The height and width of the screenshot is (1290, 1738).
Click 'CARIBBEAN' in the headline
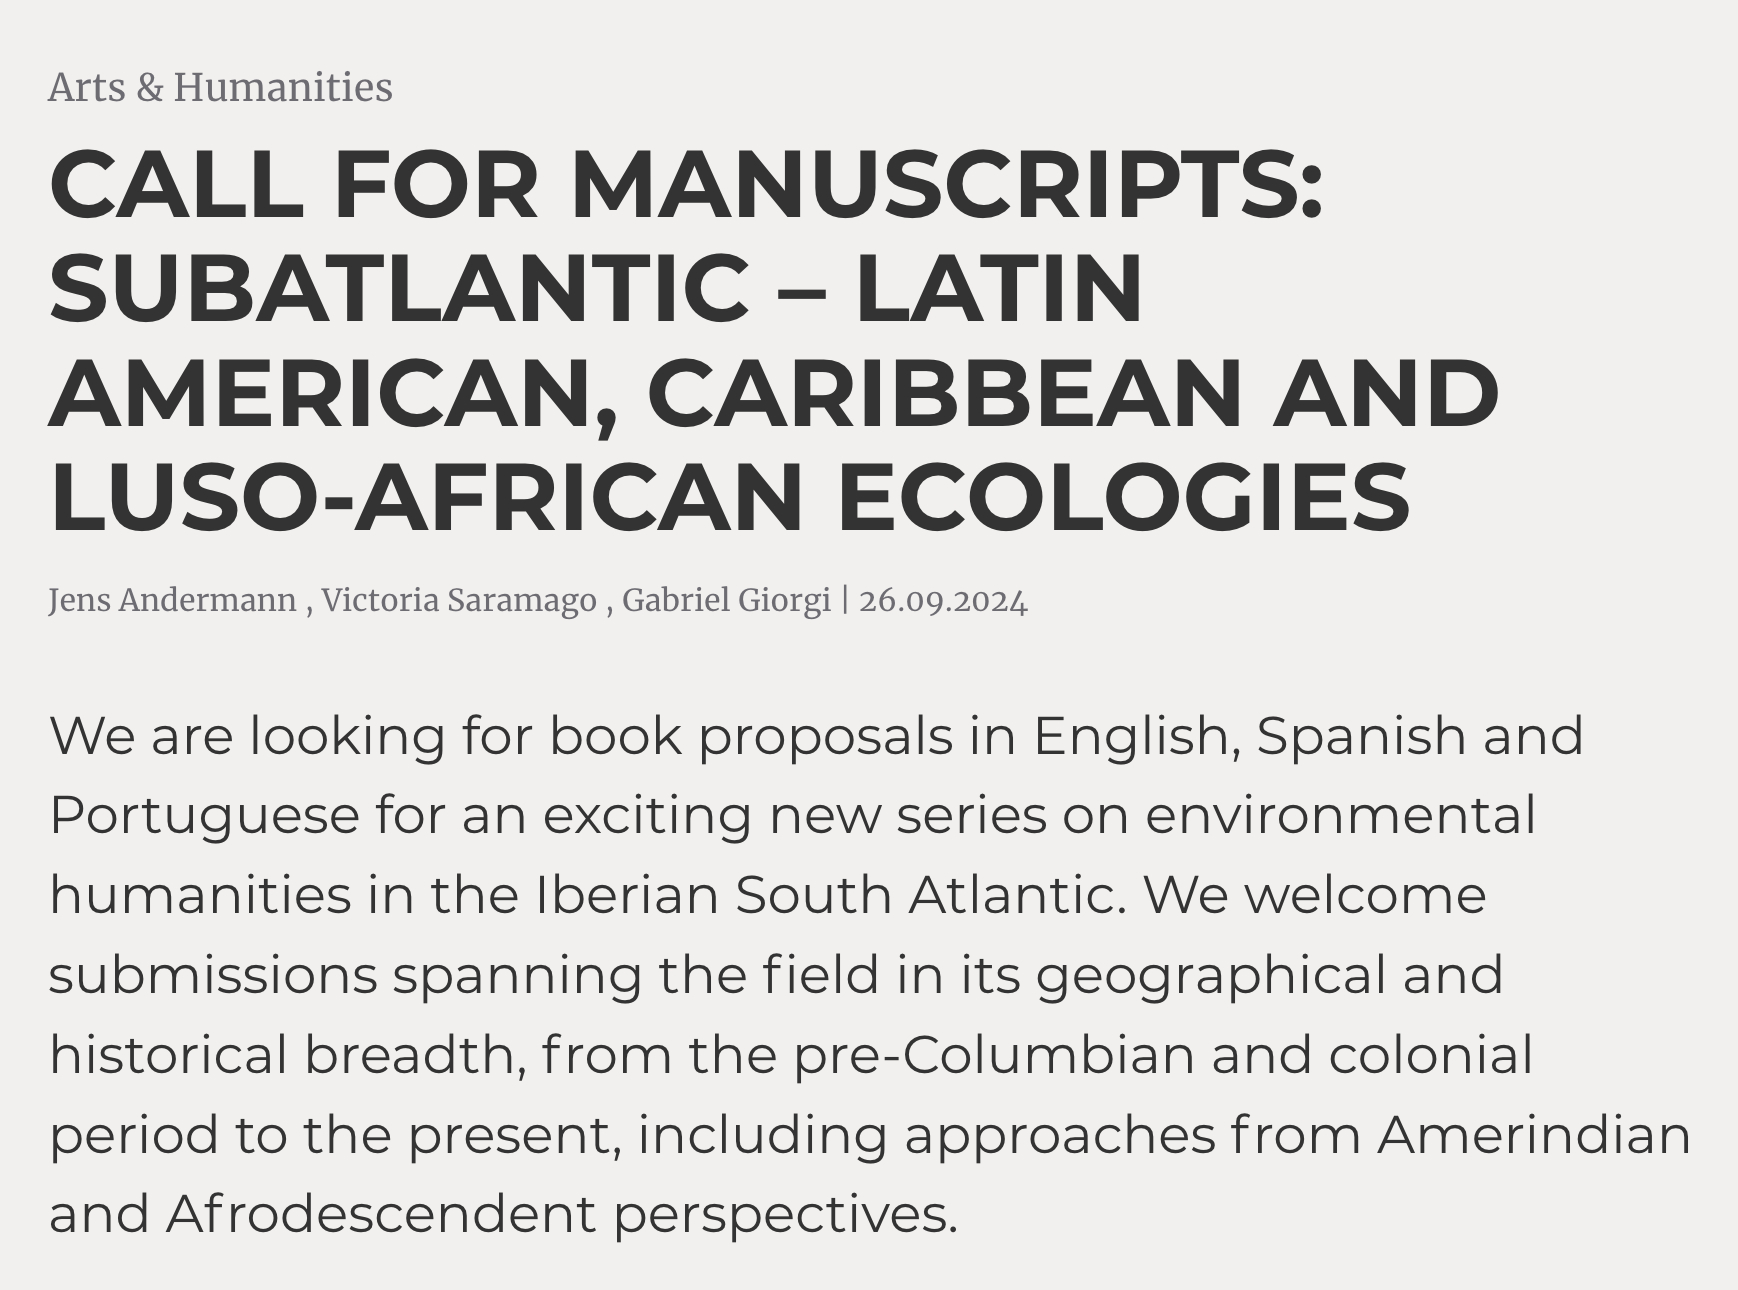coord(951,392)
